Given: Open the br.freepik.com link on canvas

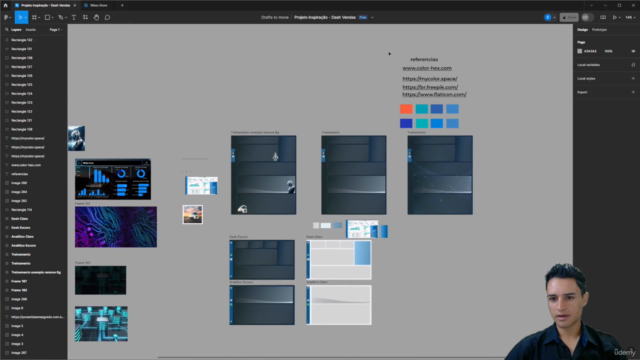Looking at the screenshot, I should [x=430, y=87].
